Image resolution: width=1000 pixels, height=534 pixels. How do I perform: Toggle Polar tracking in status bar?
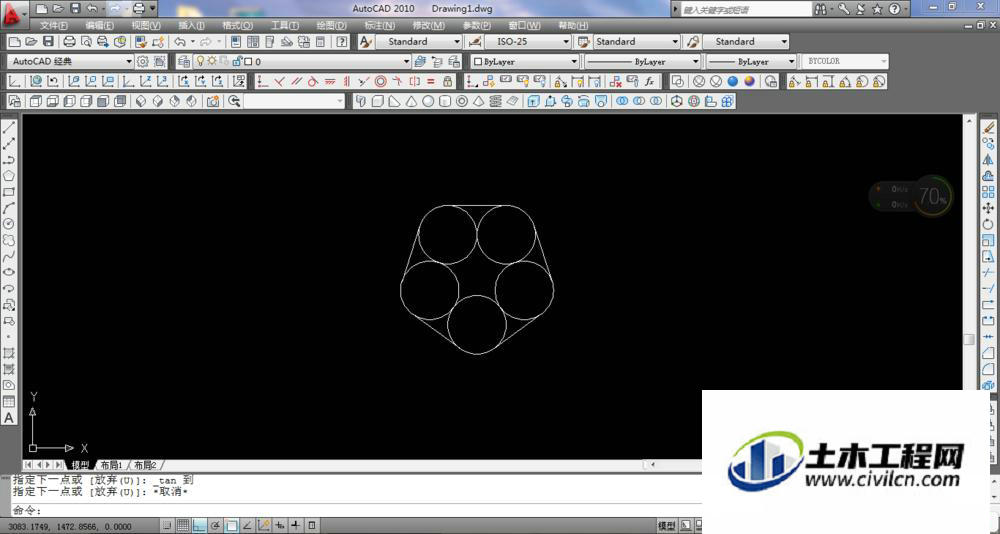point(216,526)
